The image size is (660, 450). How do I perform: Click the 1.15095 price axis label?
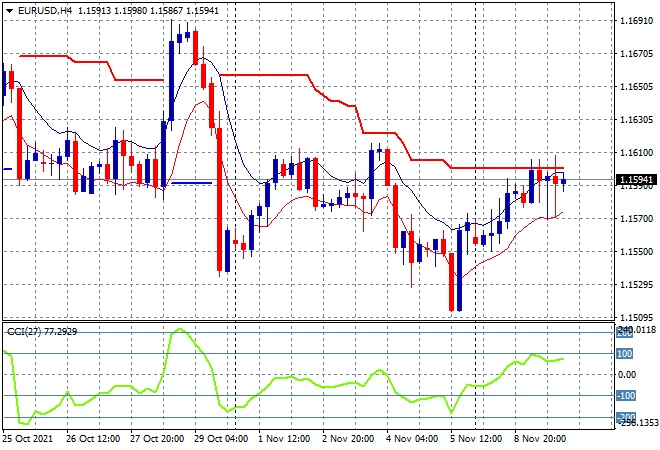tap(636, 317)
